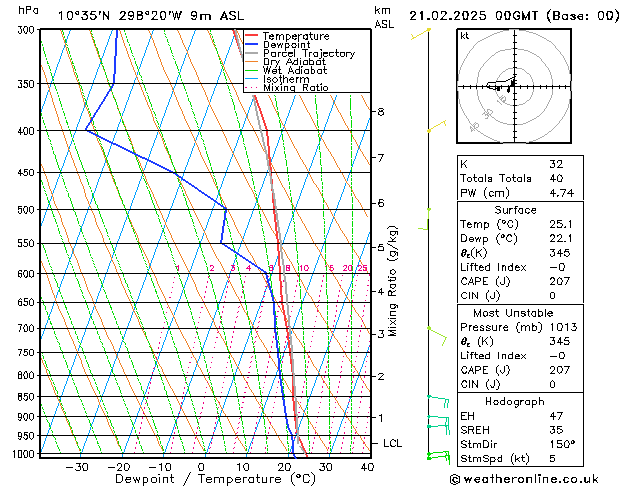Select the "Wet Adiabat" legend entry
Image resolution: width=629 pixels, height=486 pixels.
pos(295,70)
